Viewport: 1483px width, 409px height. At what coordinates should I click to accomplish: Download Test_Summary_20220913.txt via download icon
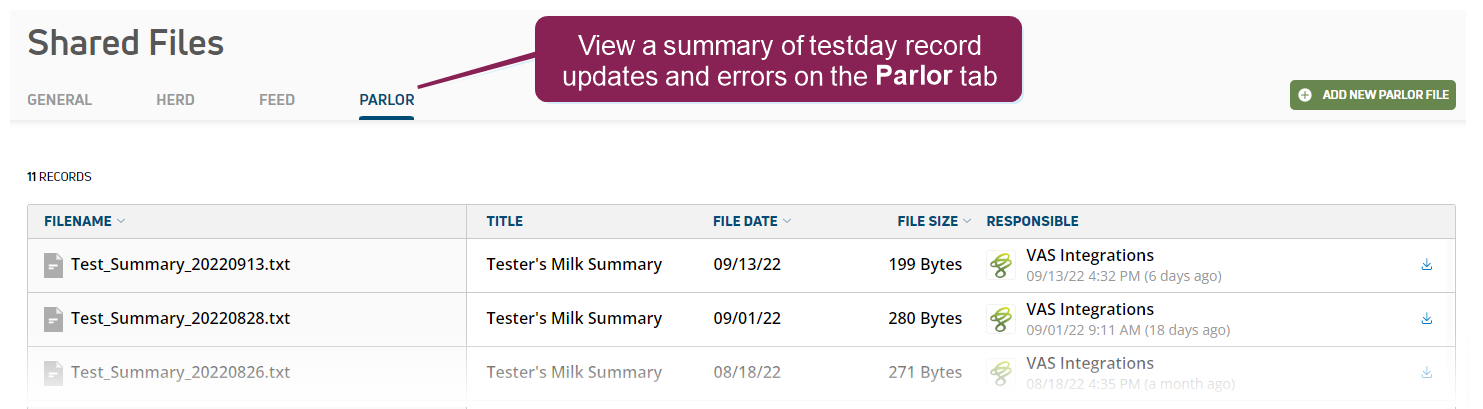tap(1426, 265)
